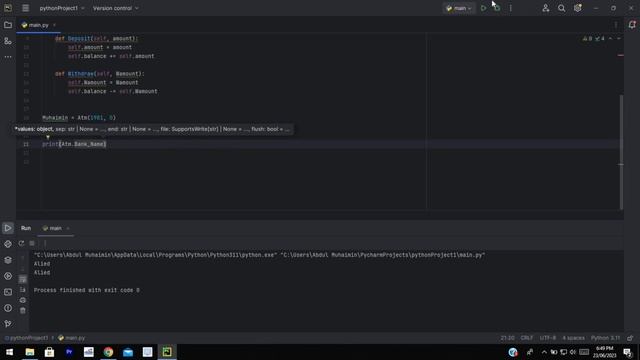Screen dimensions: 640x360
Task: Open Run toolbar more options
Action: point(45,243)
